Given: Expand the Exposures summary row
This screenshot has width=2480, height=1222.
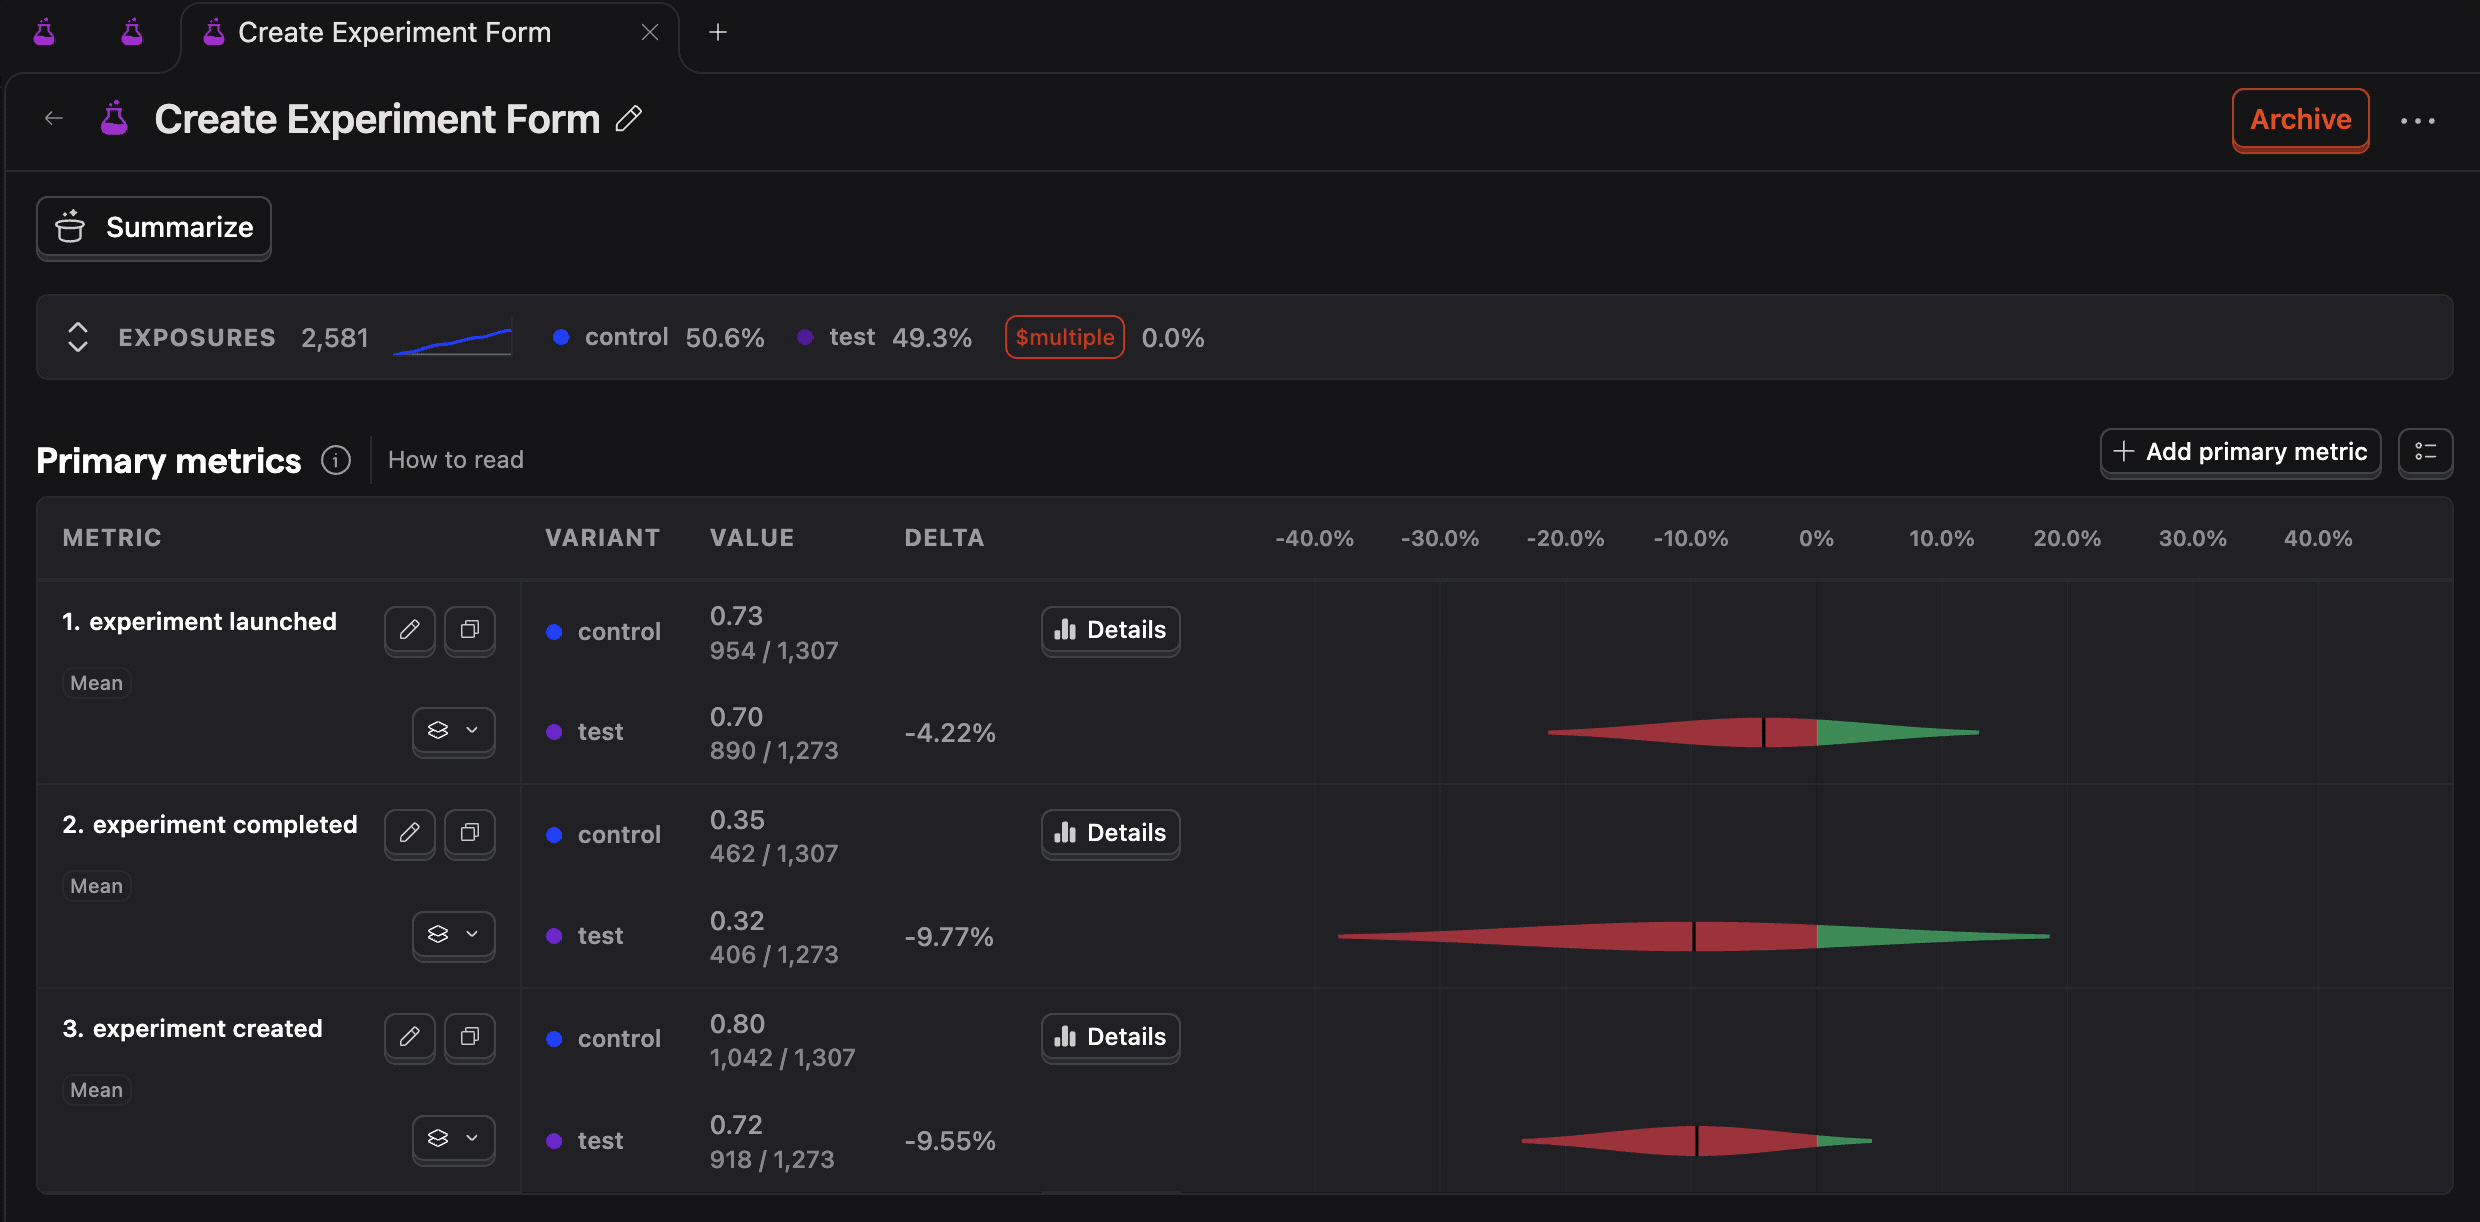Looking at the screenshot, I should [x=78, y=337].
